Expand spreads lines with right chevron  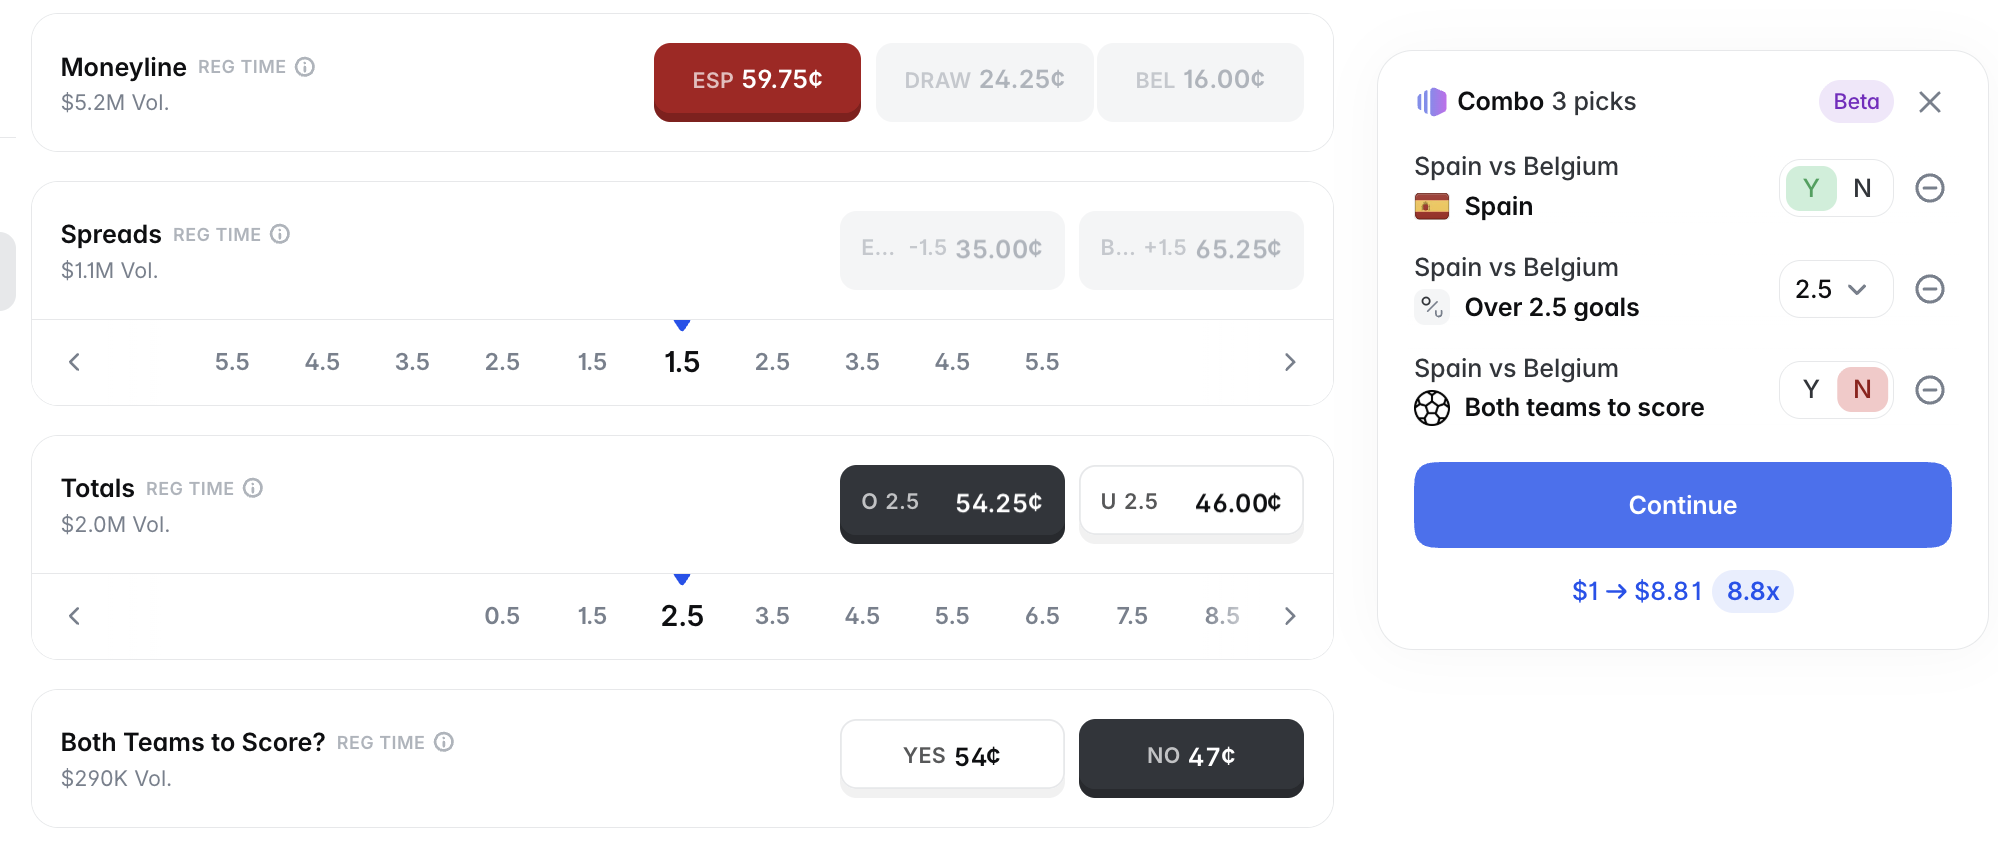[1290, 362]
